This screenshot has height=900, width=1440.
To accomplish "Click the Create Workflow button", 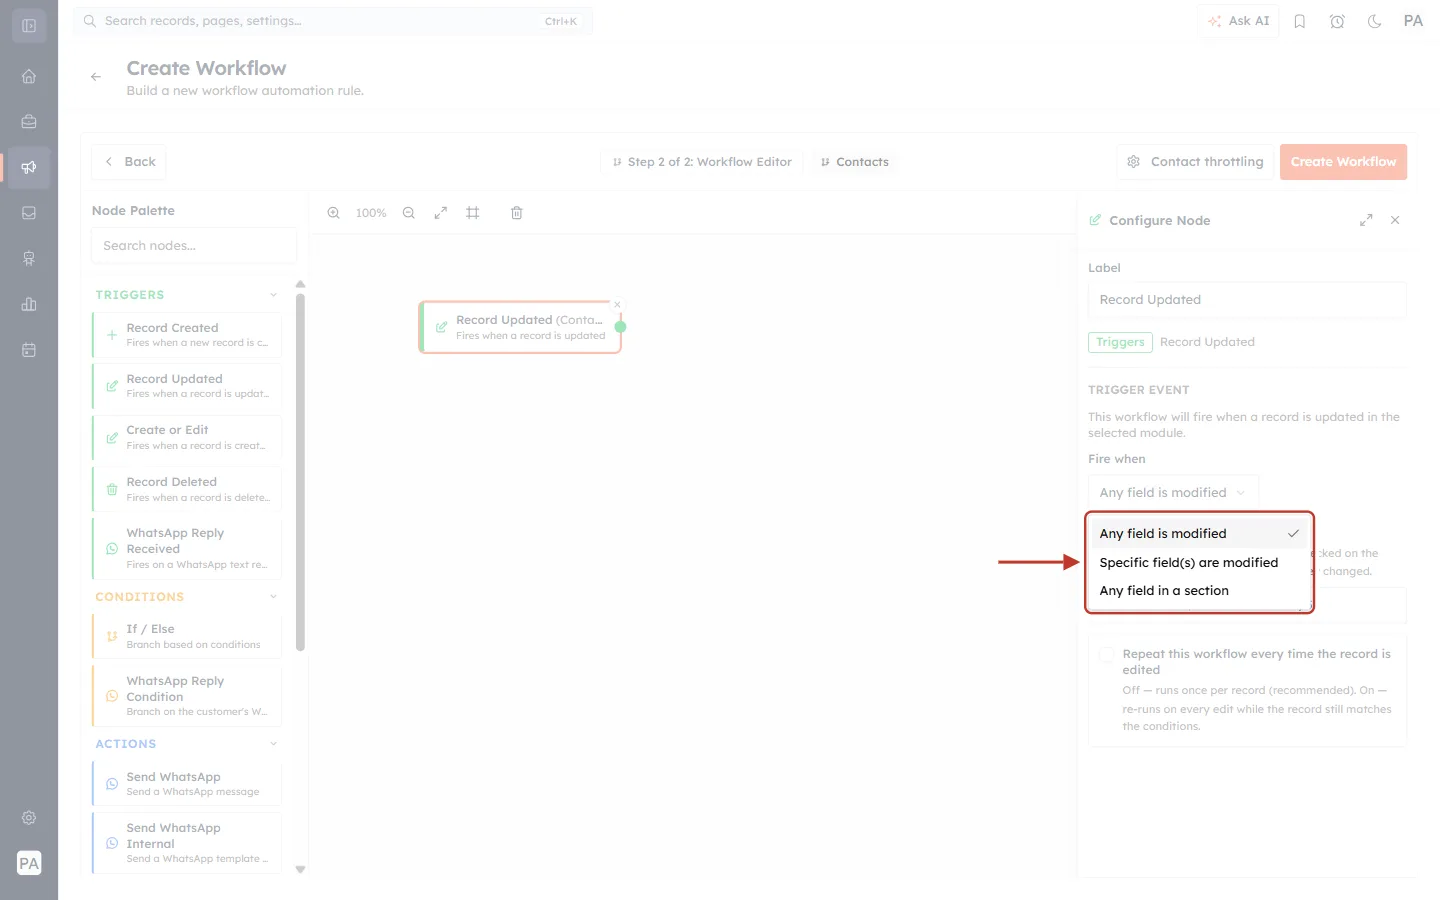I will pos(1343,162).
